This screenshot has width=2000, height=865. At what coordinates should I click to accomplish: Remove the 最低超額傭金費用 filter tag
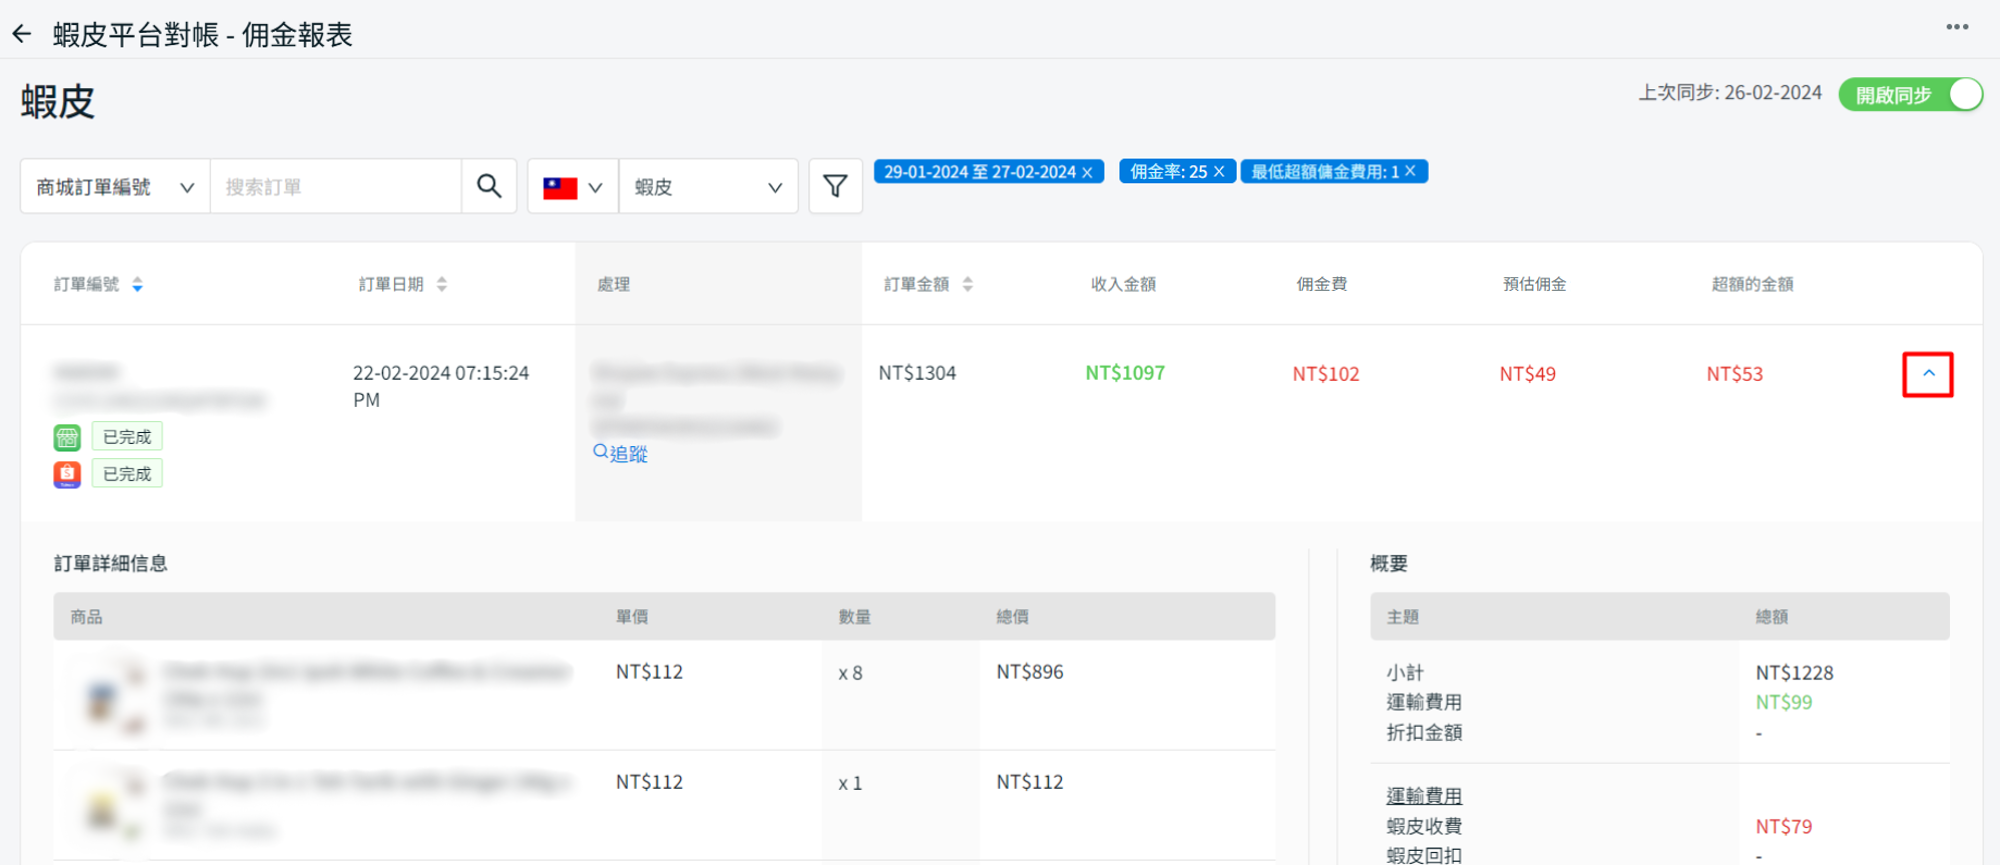tap(1410, 172)
